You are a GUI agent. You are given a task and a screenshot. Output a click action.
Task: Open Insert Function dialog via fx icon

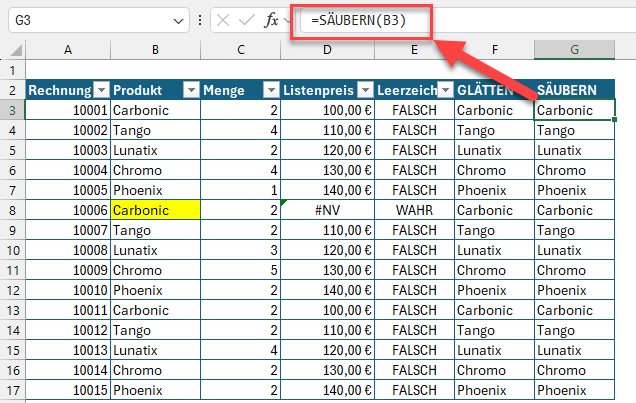coord(271,20)
